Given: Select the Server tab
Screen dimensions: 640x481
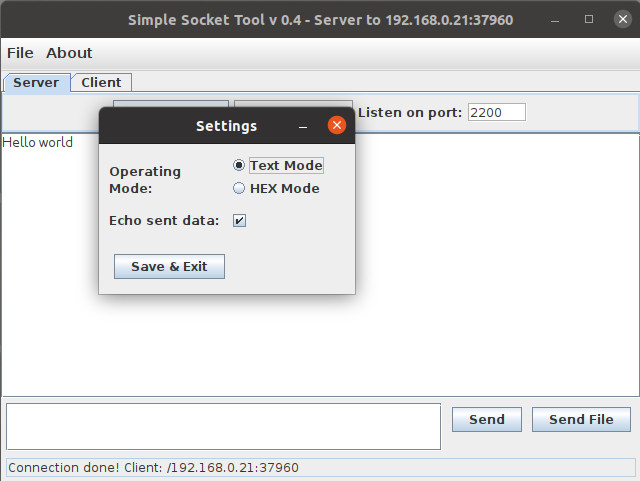Looking at the screenshot, I should pyautogui.click(x=36, y=82).
